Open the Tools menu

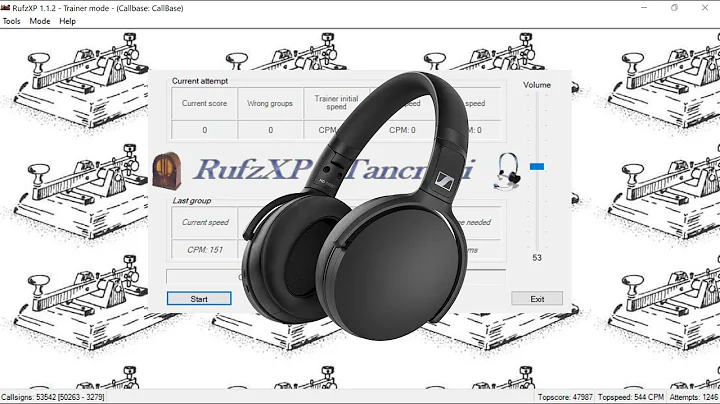tap(11, 21)
